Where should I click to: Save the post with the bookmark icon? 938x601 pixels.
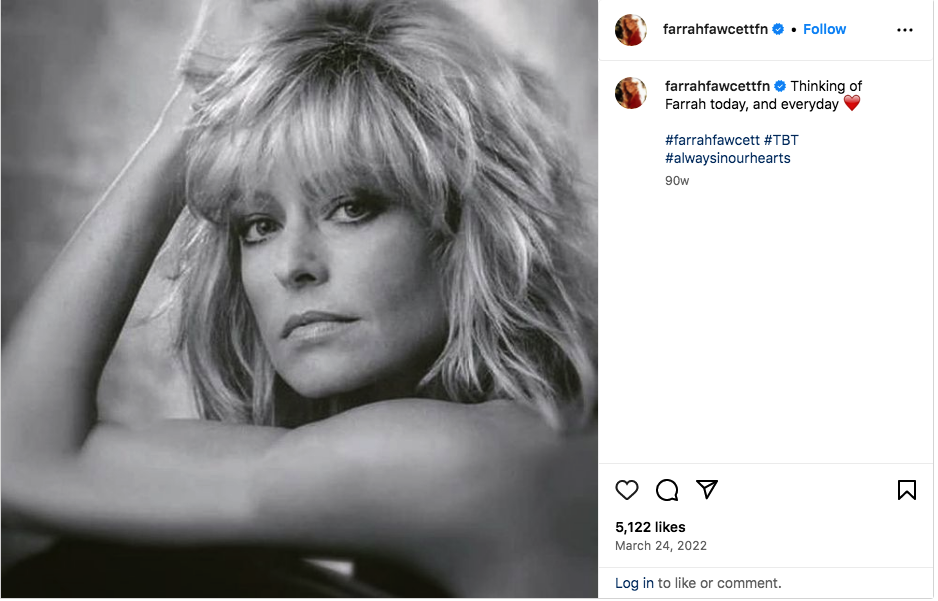[x=906, y=490]
